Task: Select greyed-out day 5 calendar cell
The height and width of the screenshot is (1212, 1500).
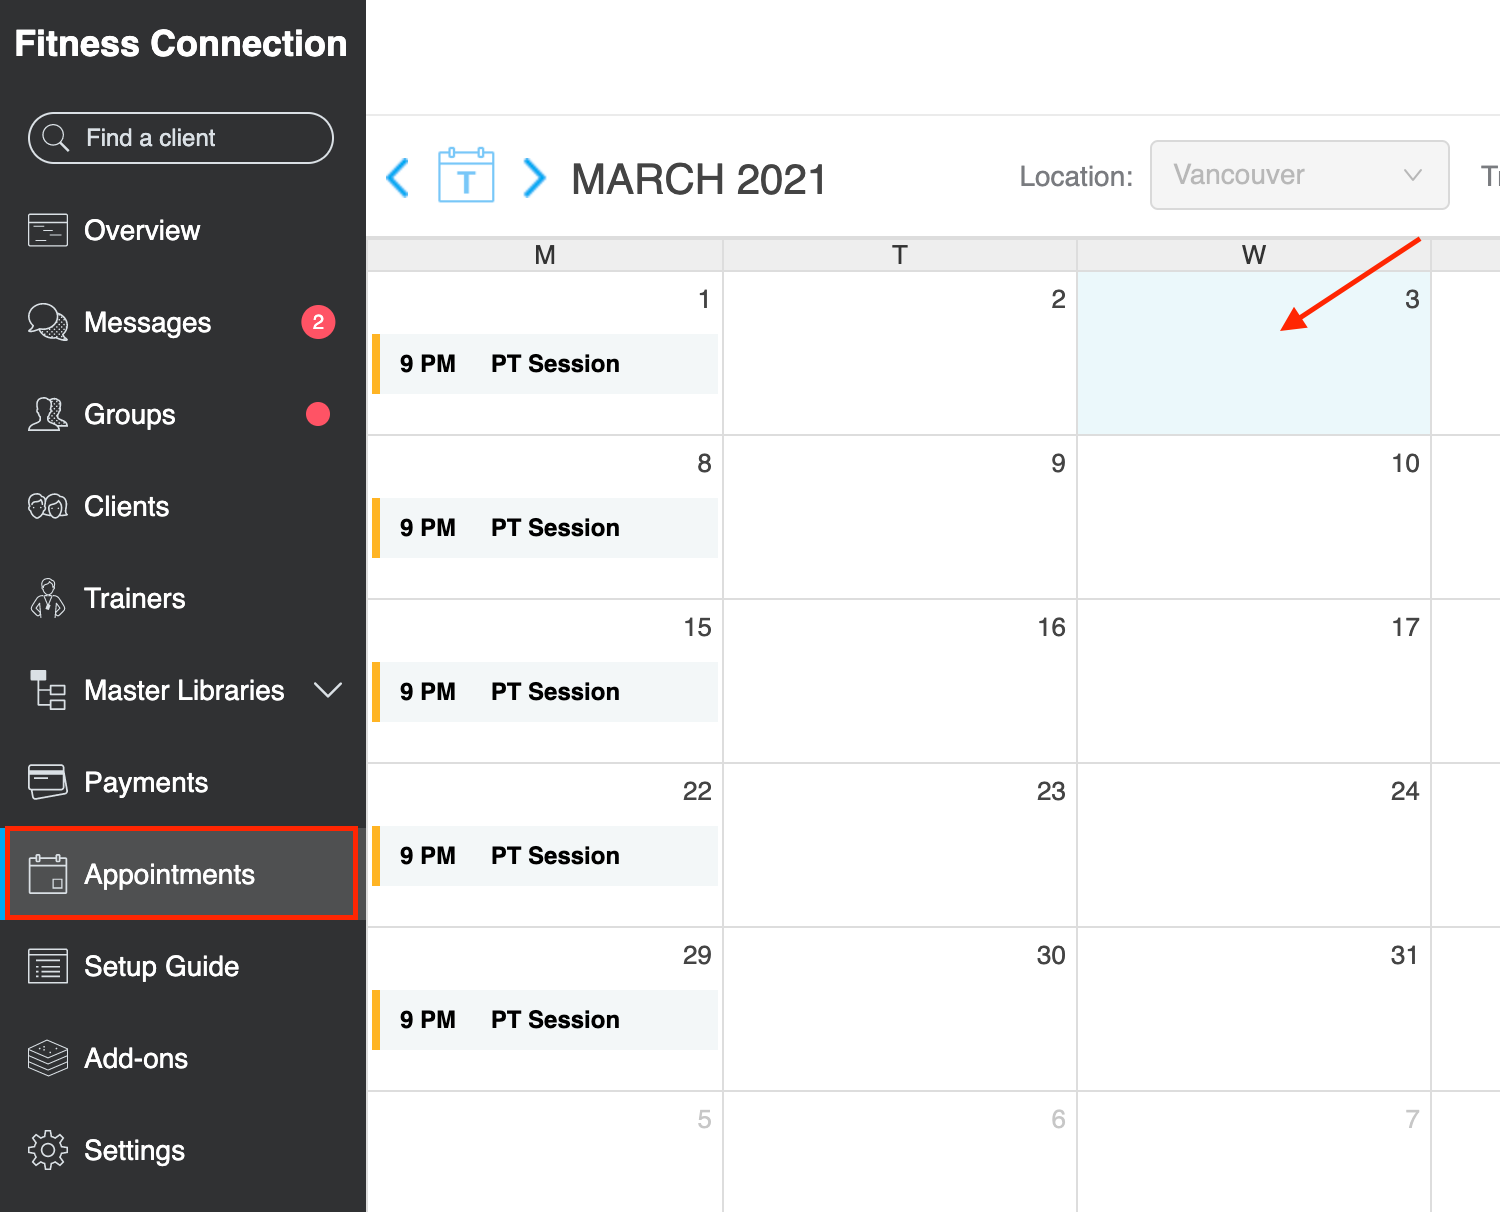Action: [x=545, y=1152]
